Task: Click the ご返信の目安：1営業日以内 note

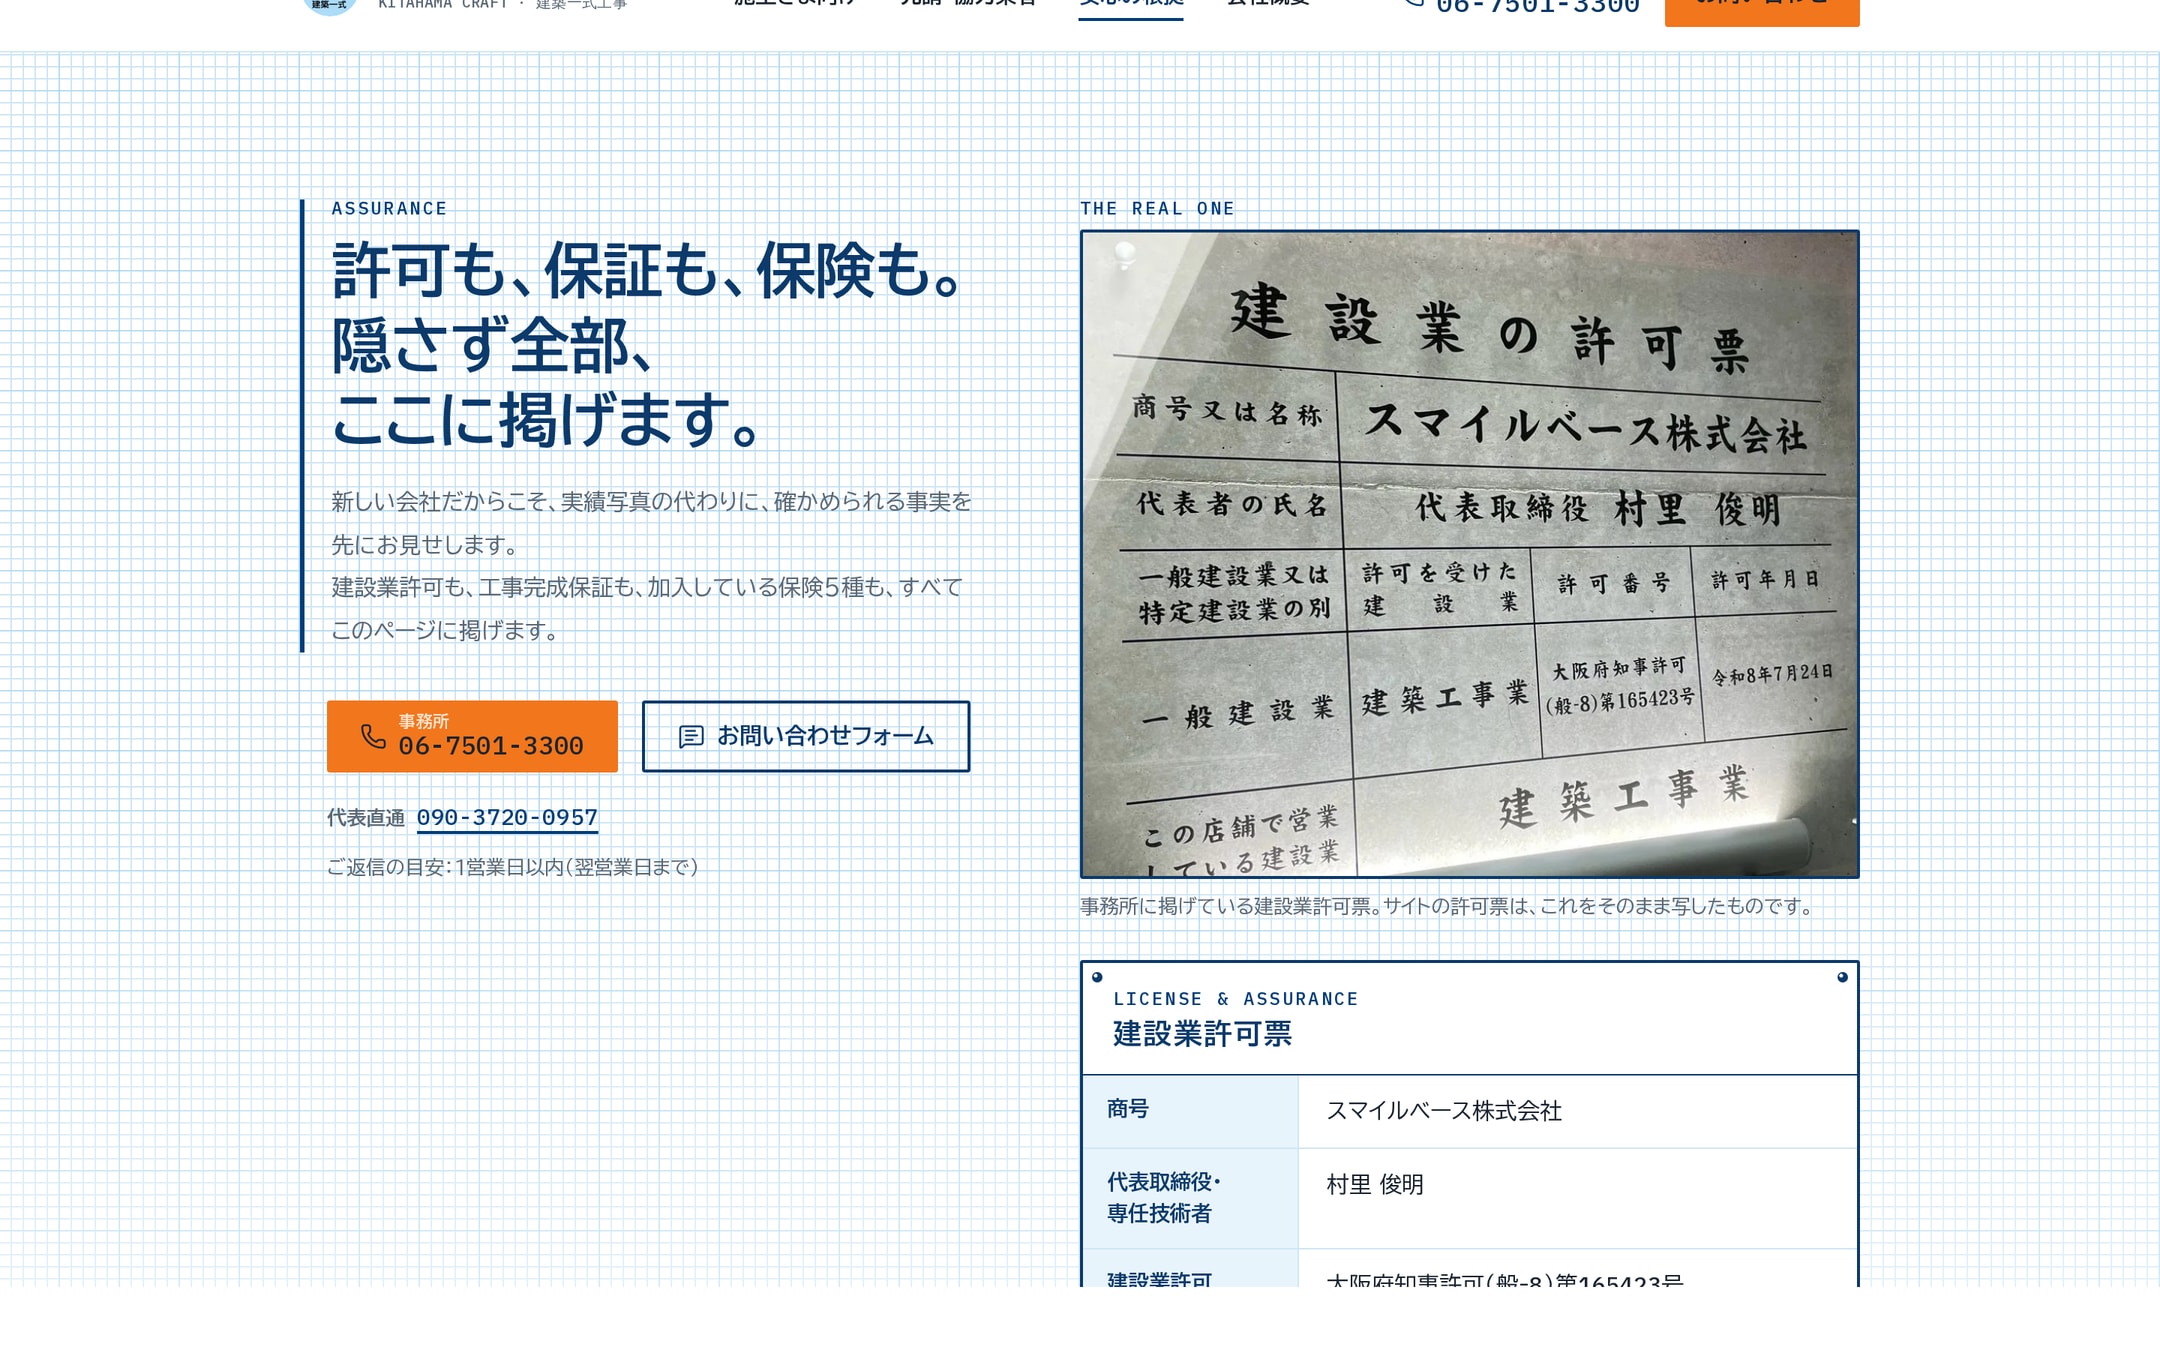Action: pos(512,867)
